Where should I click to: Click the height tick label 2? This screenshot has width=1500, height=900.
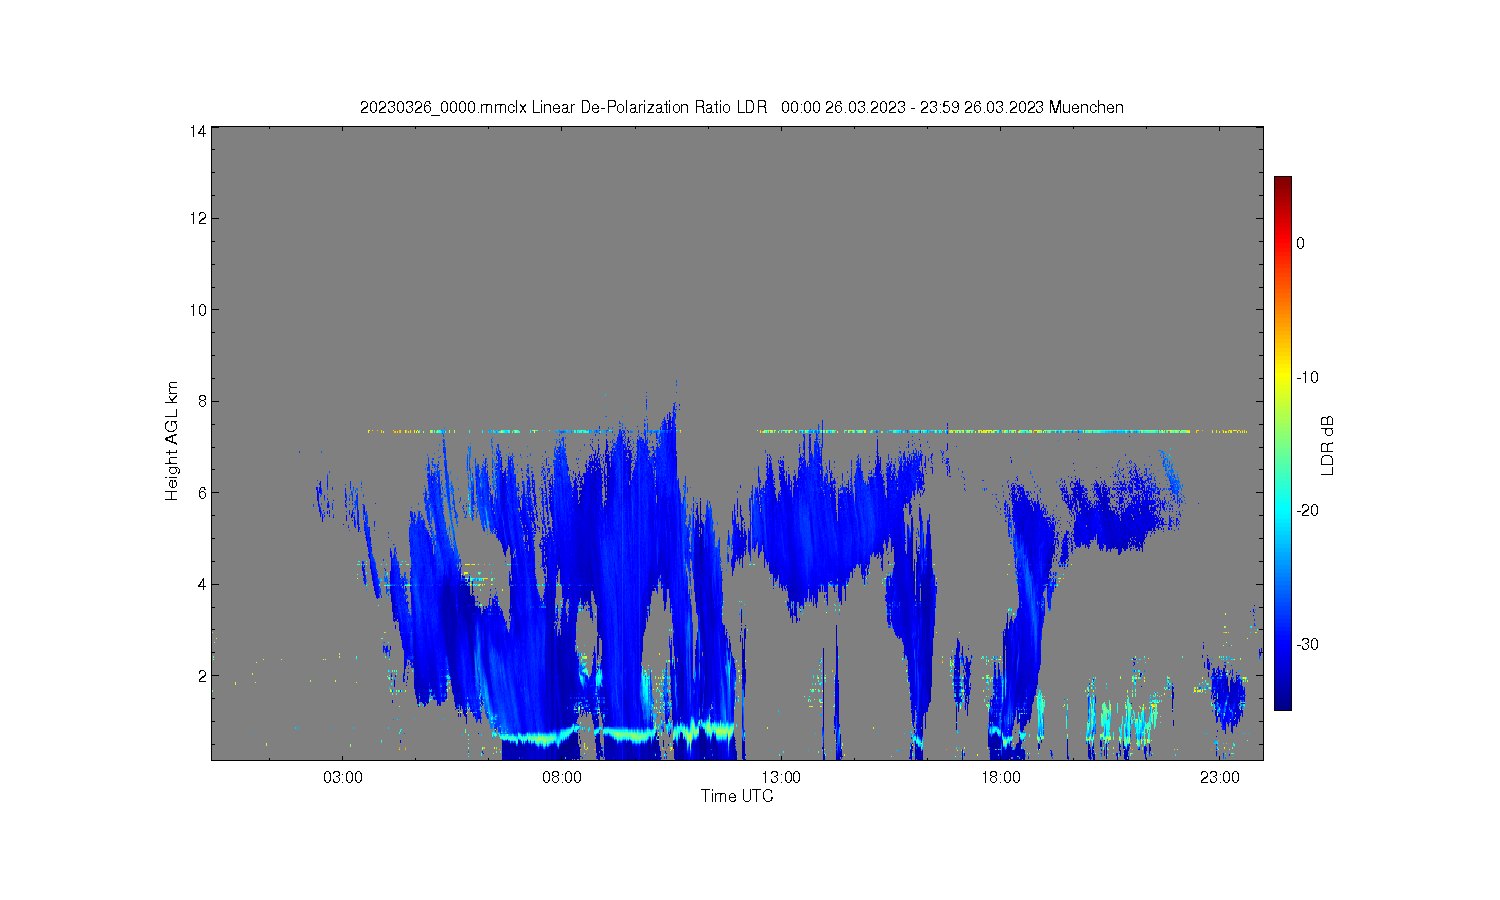pos(202,676)
